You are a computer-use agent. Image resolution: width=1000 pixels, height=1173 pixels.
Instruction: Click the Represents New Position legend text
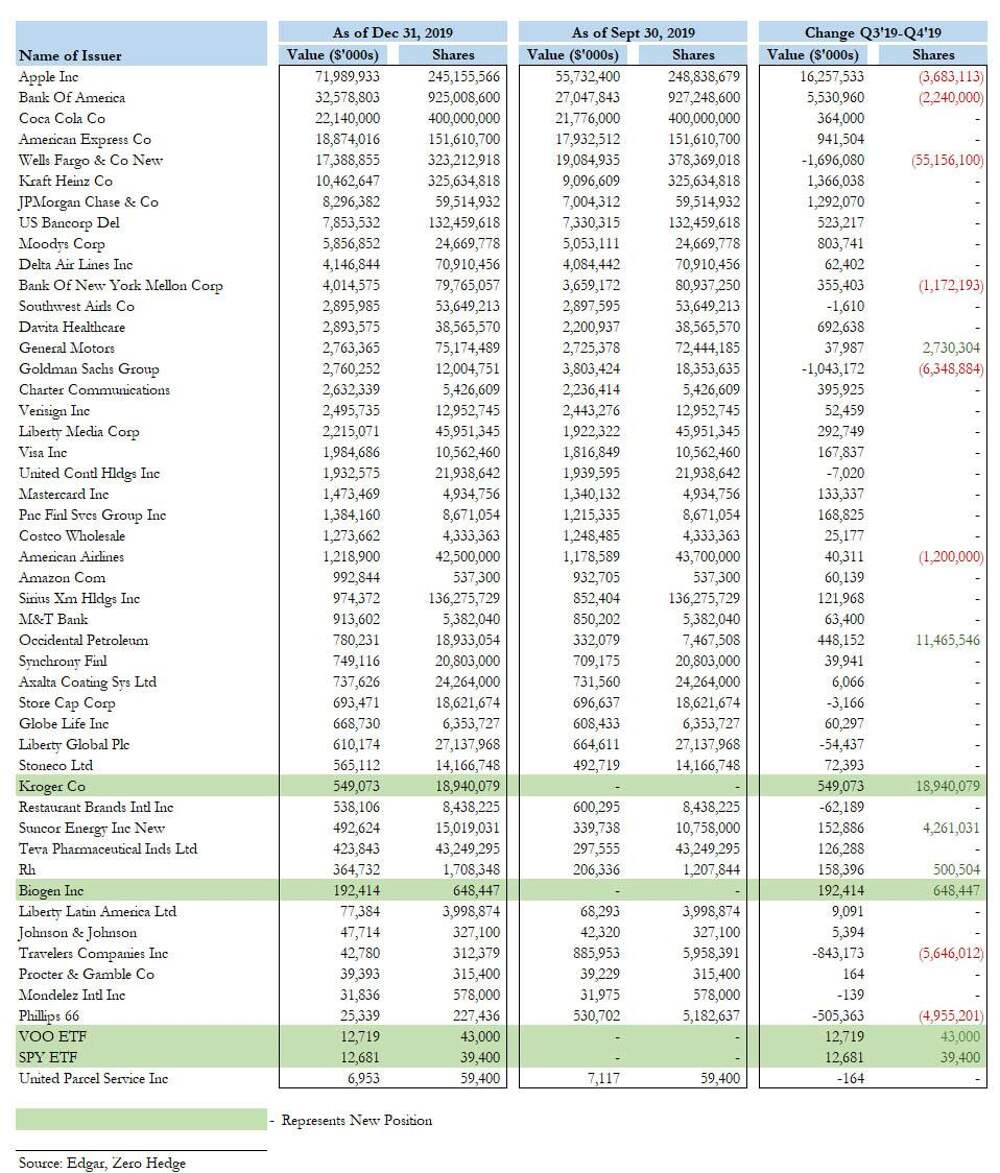356,1120
